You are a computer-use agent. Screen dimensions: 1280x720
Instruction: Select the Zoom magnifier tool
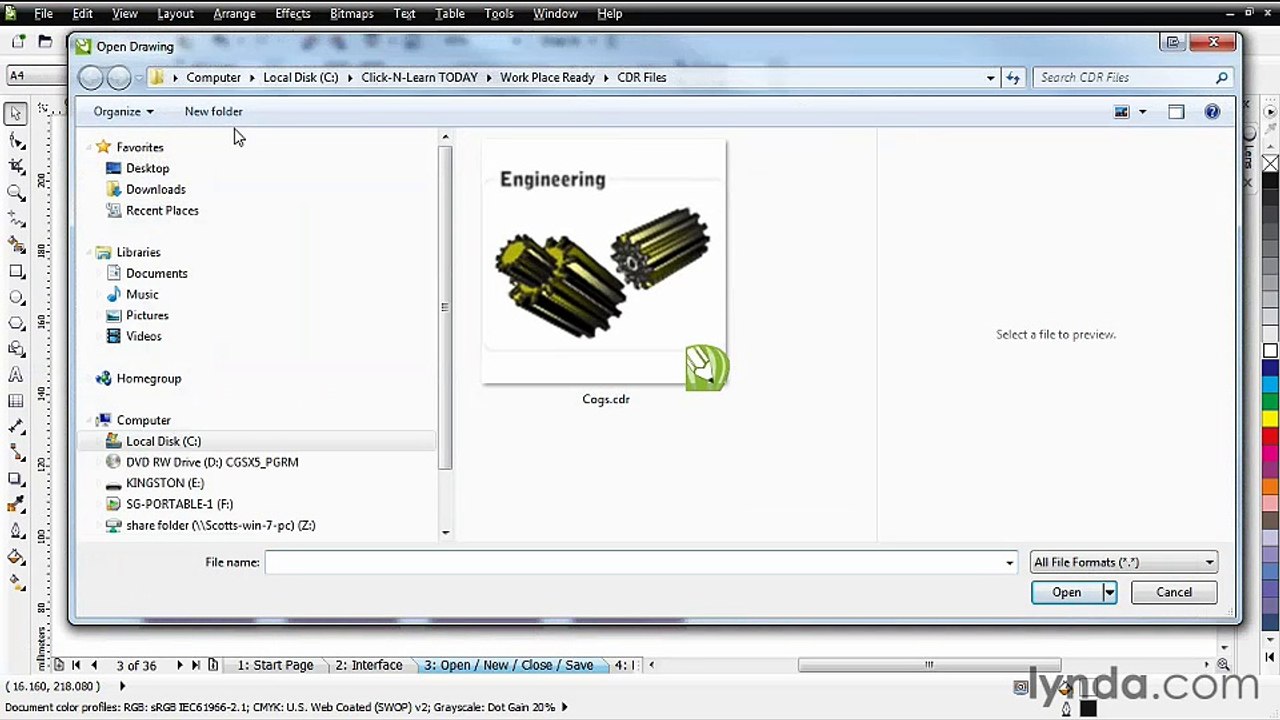coord(16,192)
